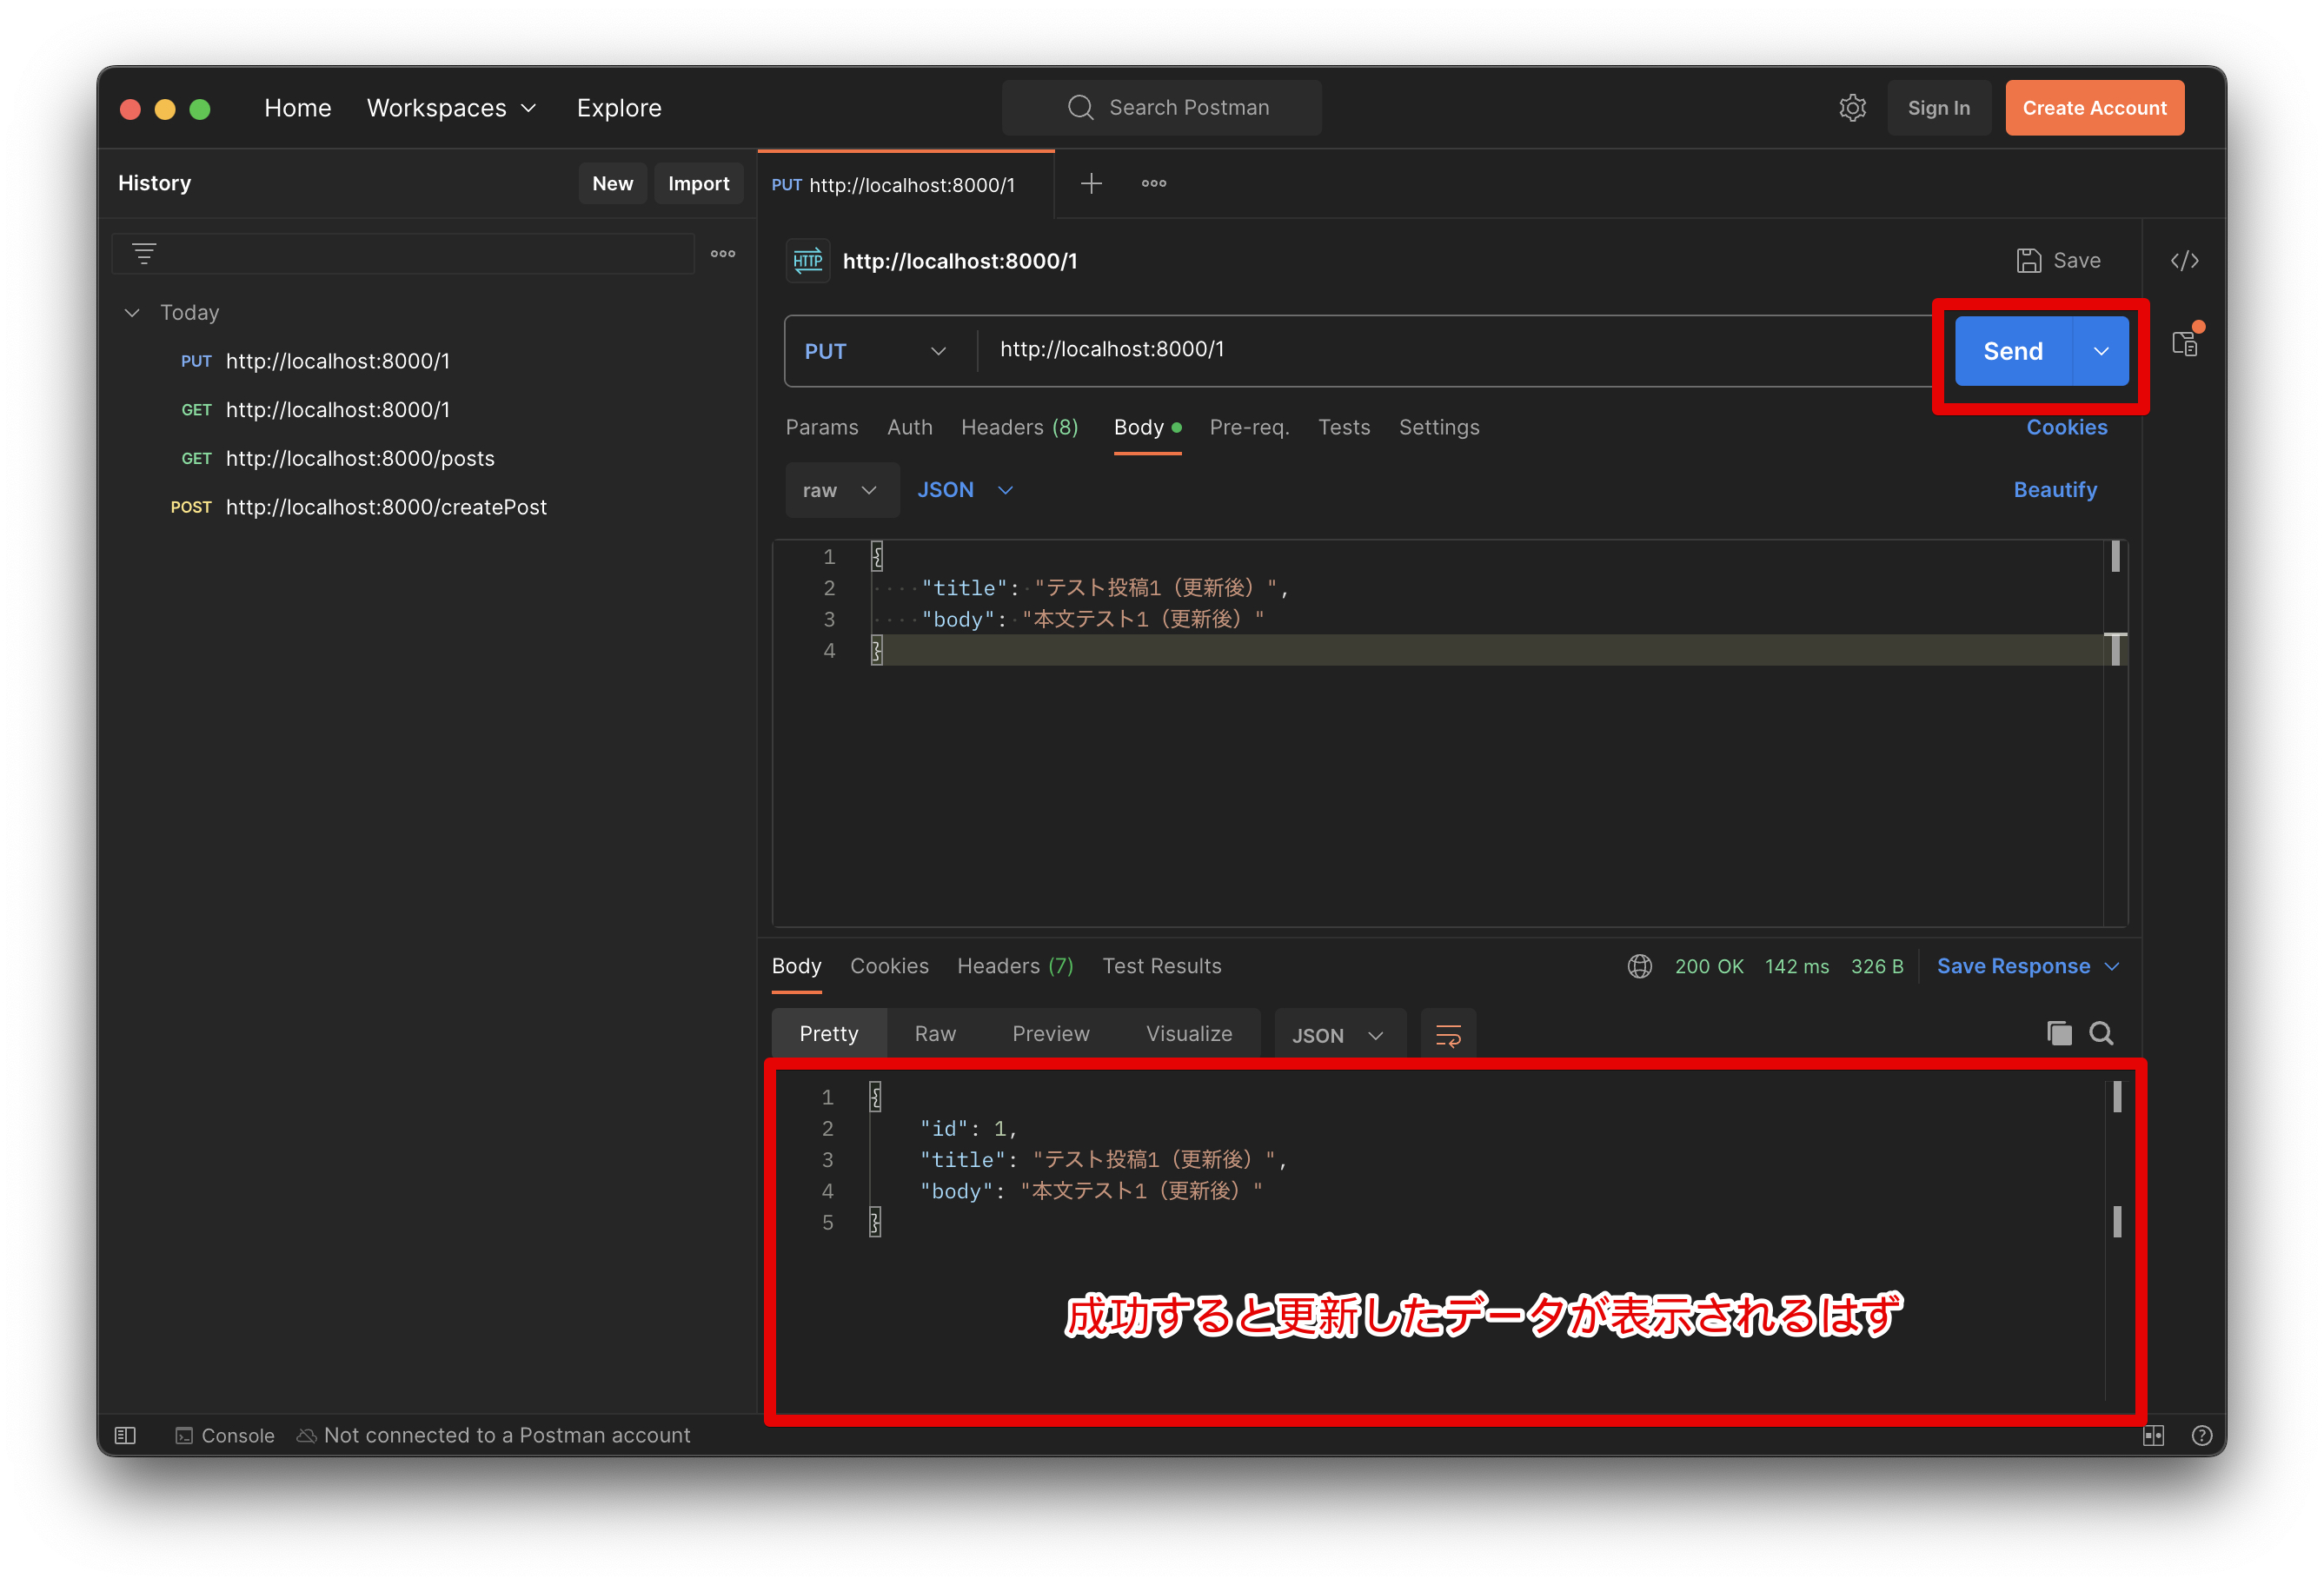
Task: Click the request body editor scrollbar
Action: [x=2115, y=733]
